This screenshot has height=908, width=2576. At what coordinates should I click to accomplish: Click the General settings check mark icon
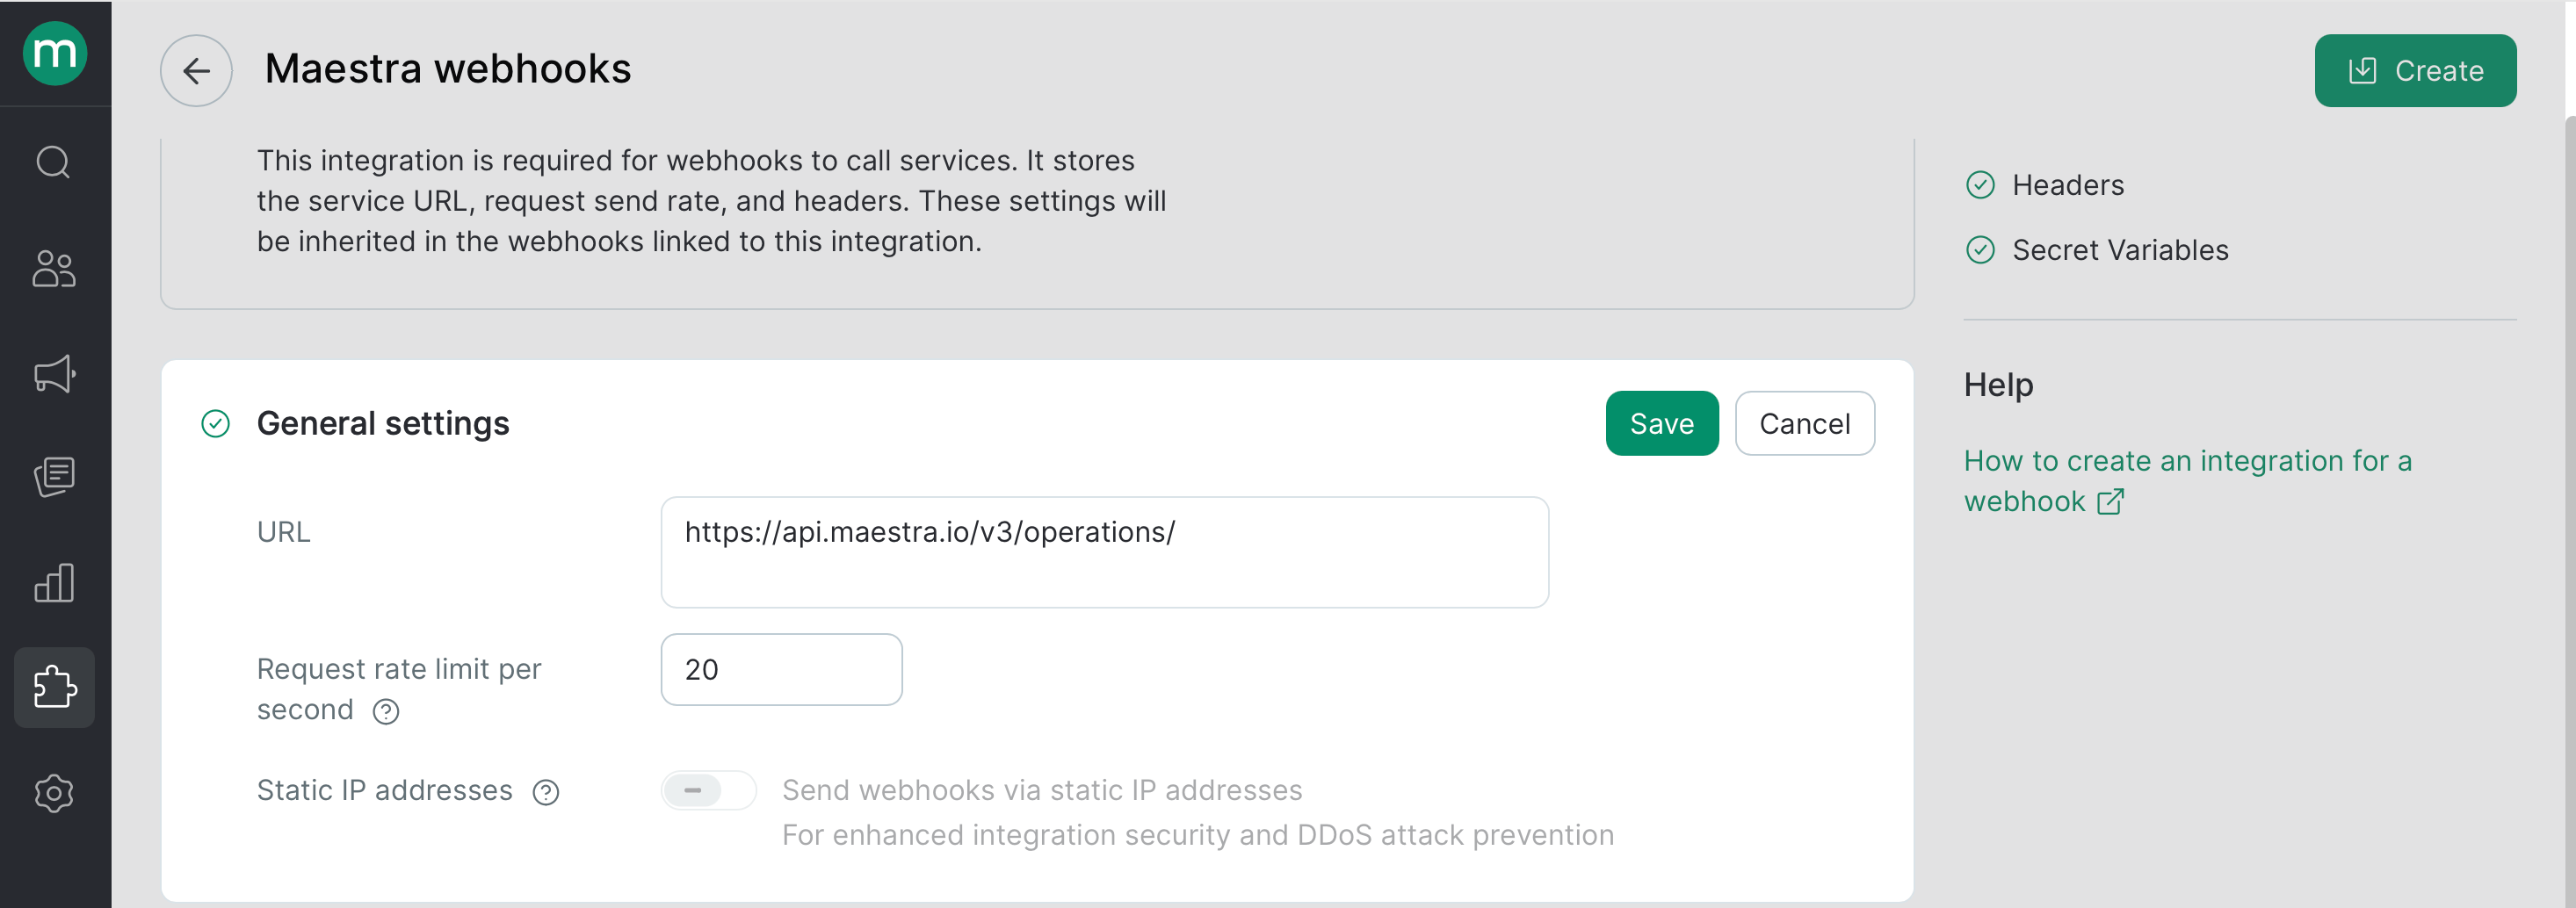(x=215, y=424)
